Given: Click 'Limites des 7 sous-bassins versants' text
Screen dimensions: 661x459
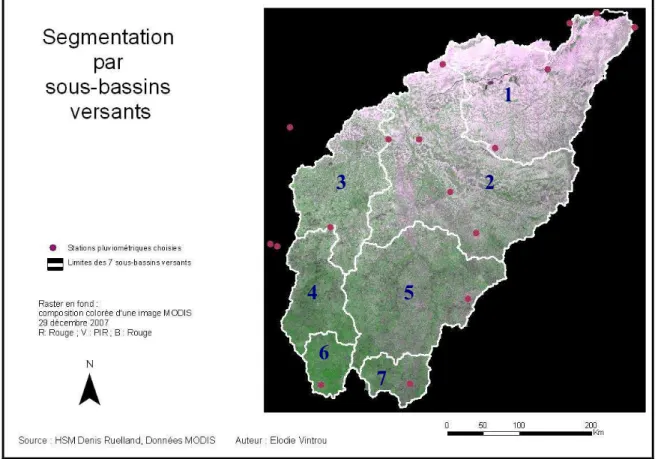Looking at the screenshot, I should coord(129,263).
